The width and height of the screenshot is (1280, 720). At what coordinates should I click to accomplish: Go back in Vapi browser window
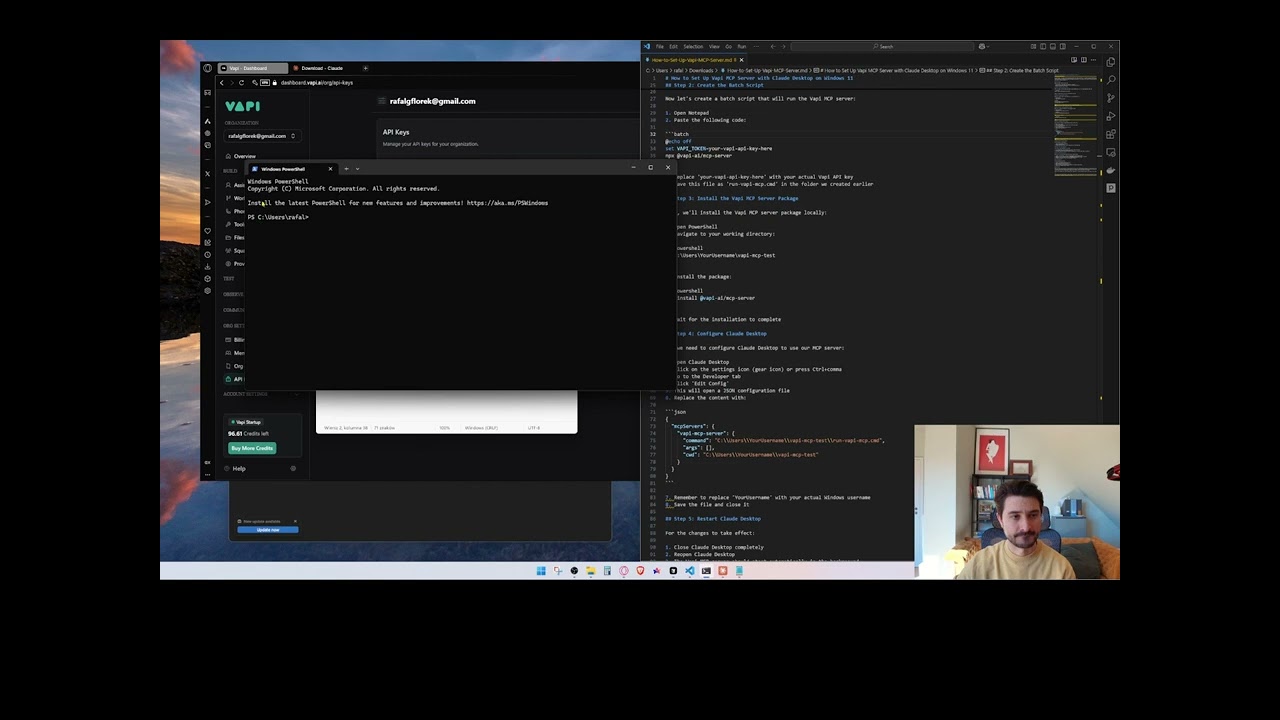[x=222, y=83]
